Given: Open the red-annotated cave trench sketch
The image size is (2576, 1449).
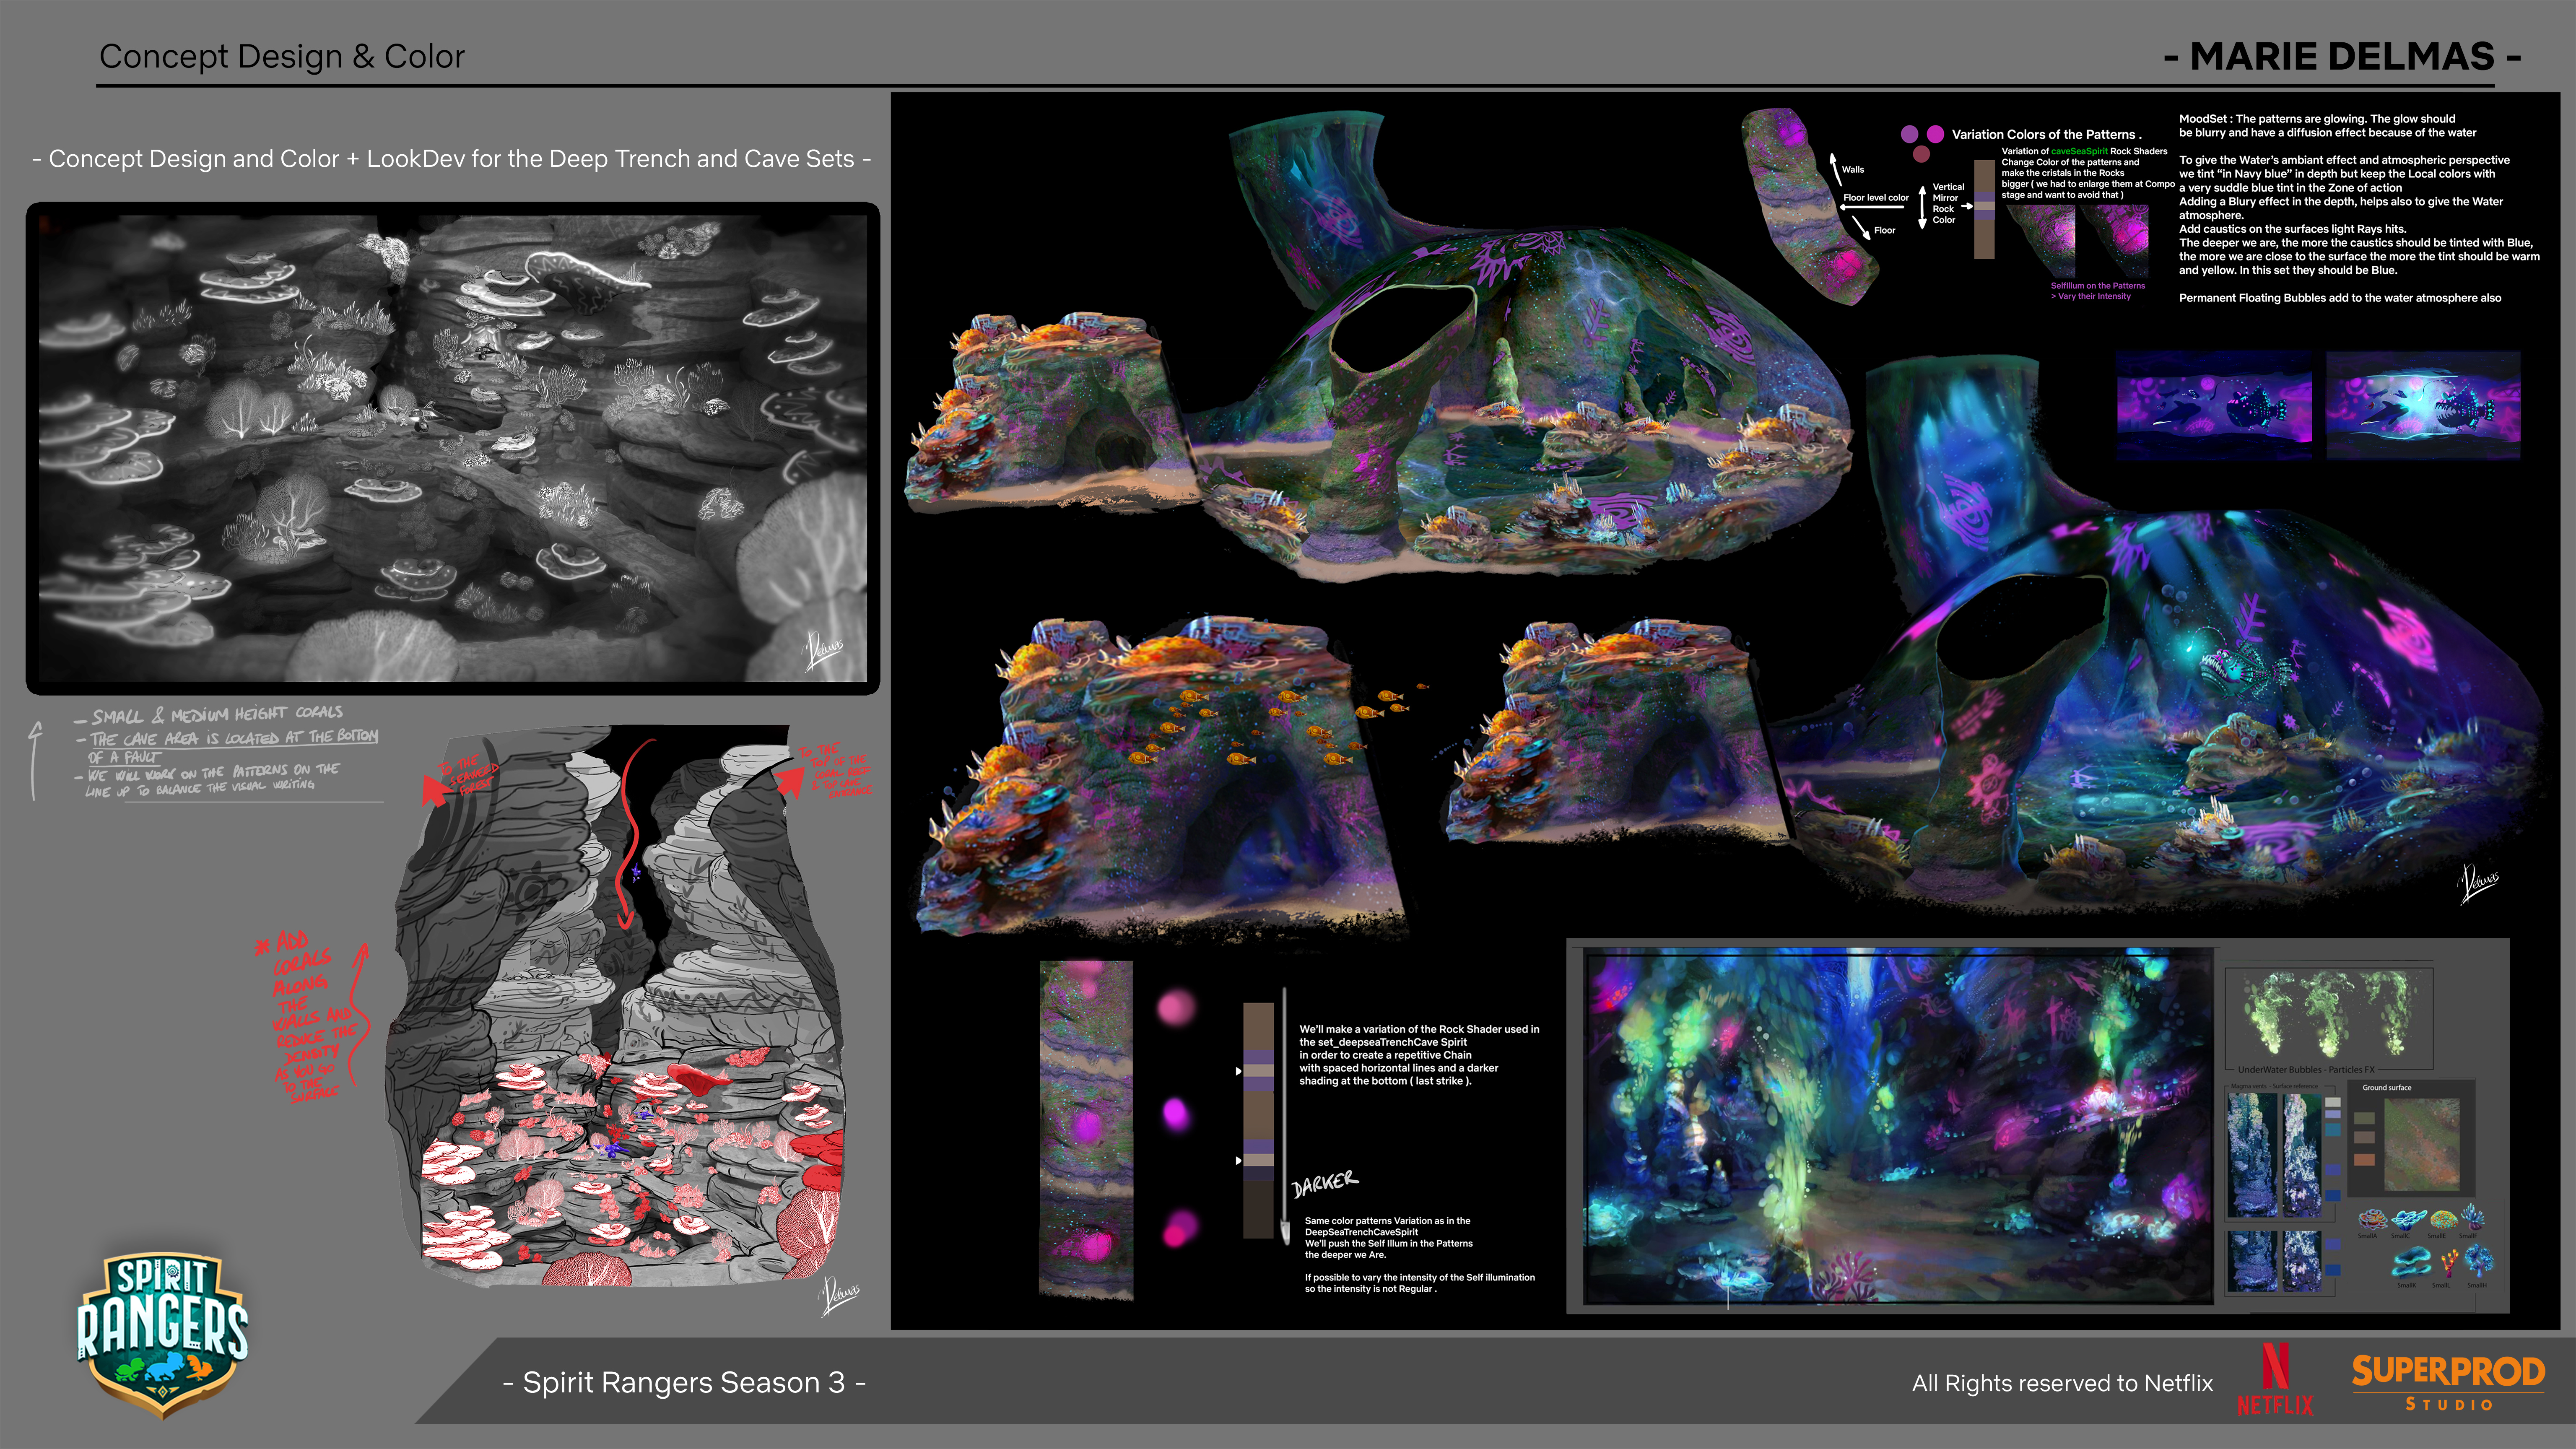Looking at the screenshot, I should click(x=615, y=1005).
